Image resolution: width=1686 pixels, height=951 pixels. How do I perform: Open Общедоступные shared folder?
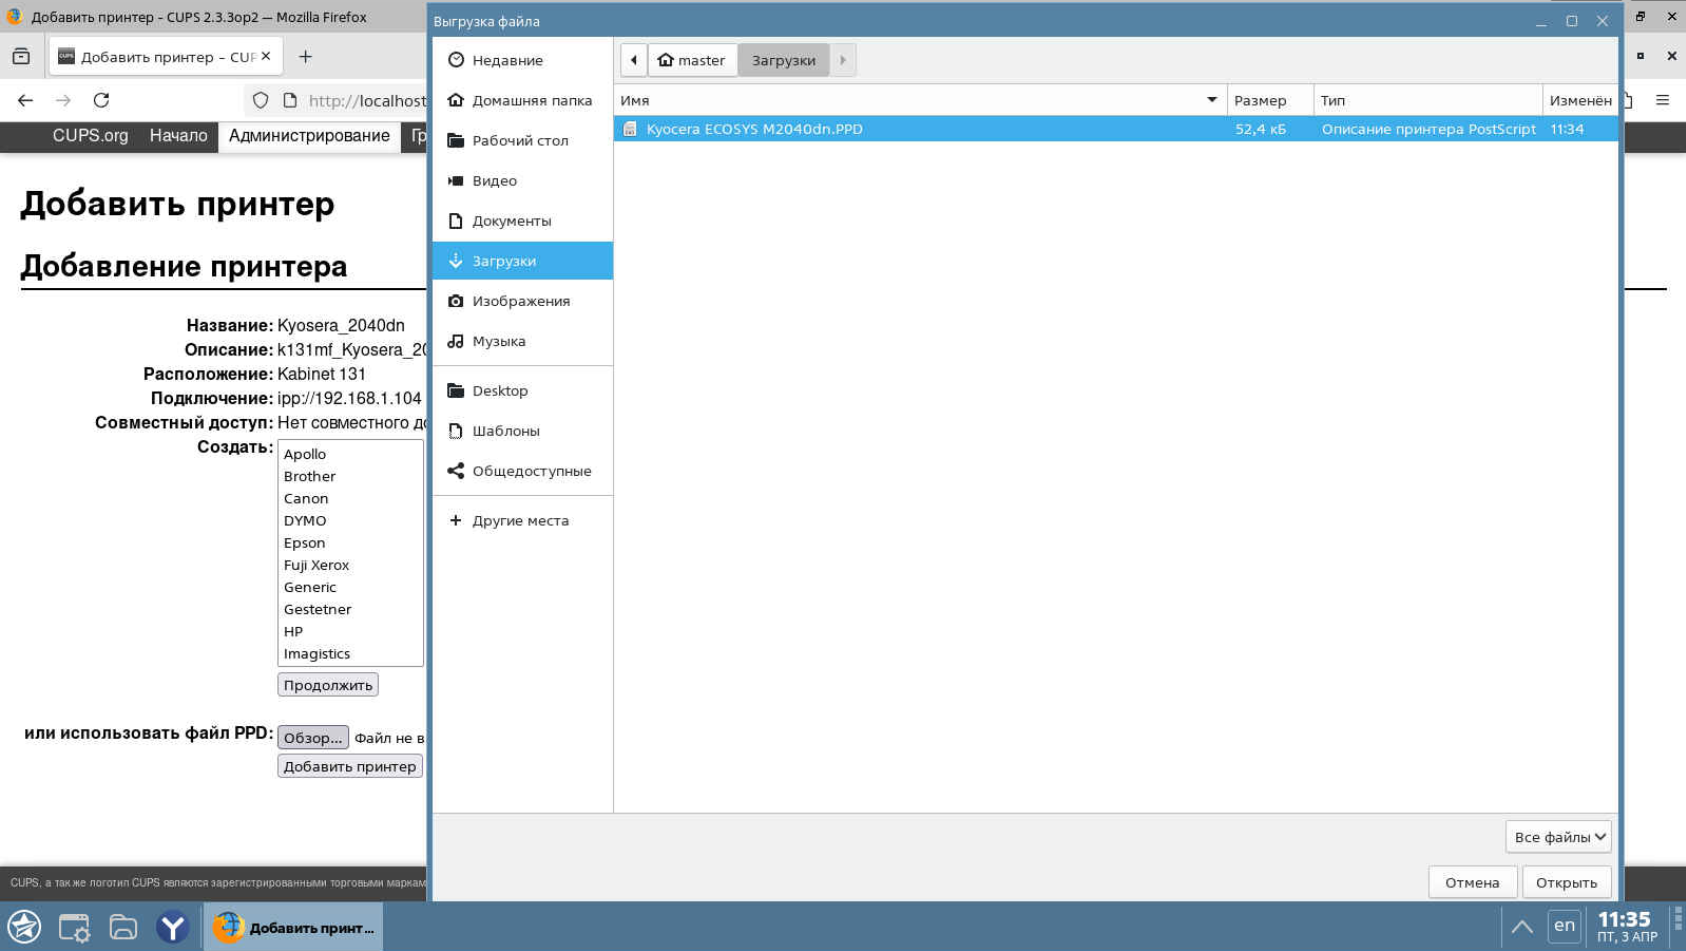[x=531, y=471]
